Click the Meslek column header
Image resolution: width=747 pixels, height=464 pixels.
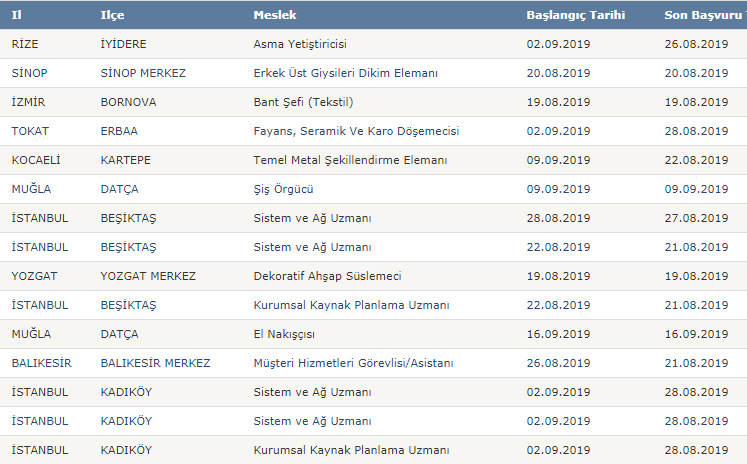point(274,15)
